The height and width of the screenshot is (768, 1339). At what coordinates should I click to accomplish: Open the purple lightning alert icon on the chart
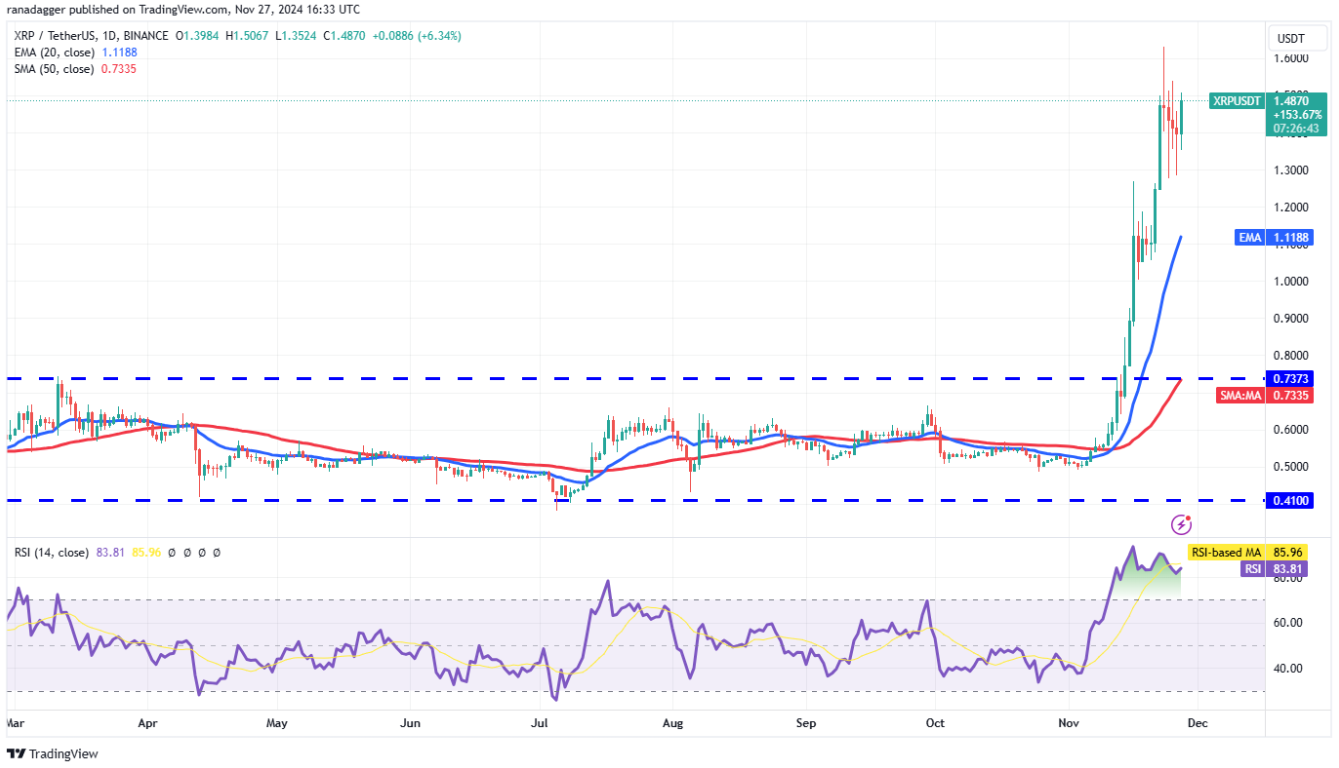click(x=1181, y=522)
